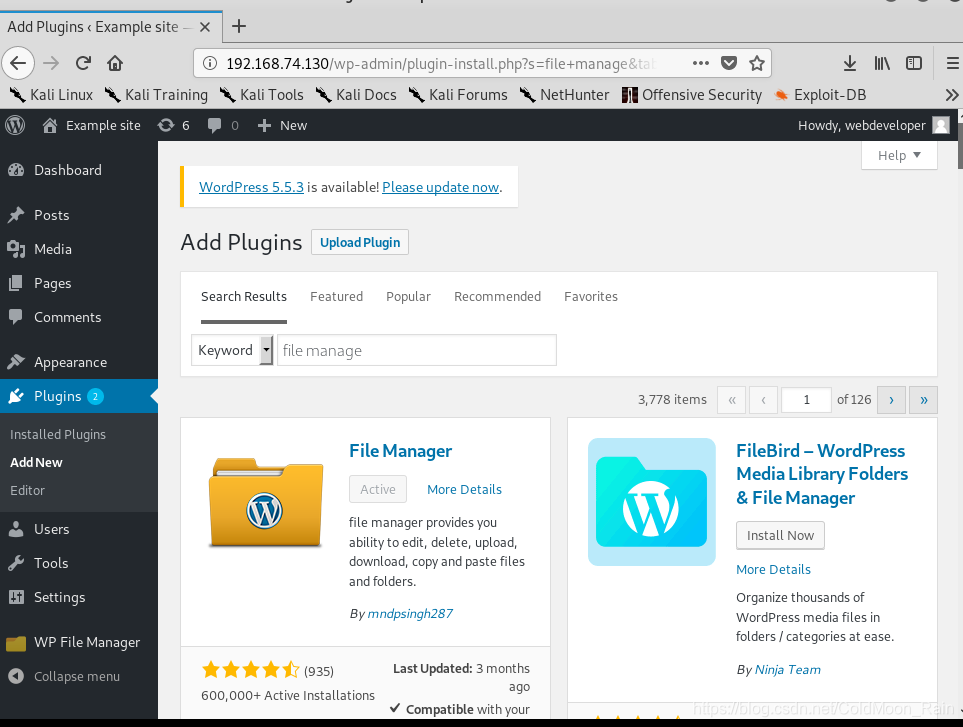Switch to Featured plugins tab
Viewport: 963px width, 727px height.
click(337, 297)
